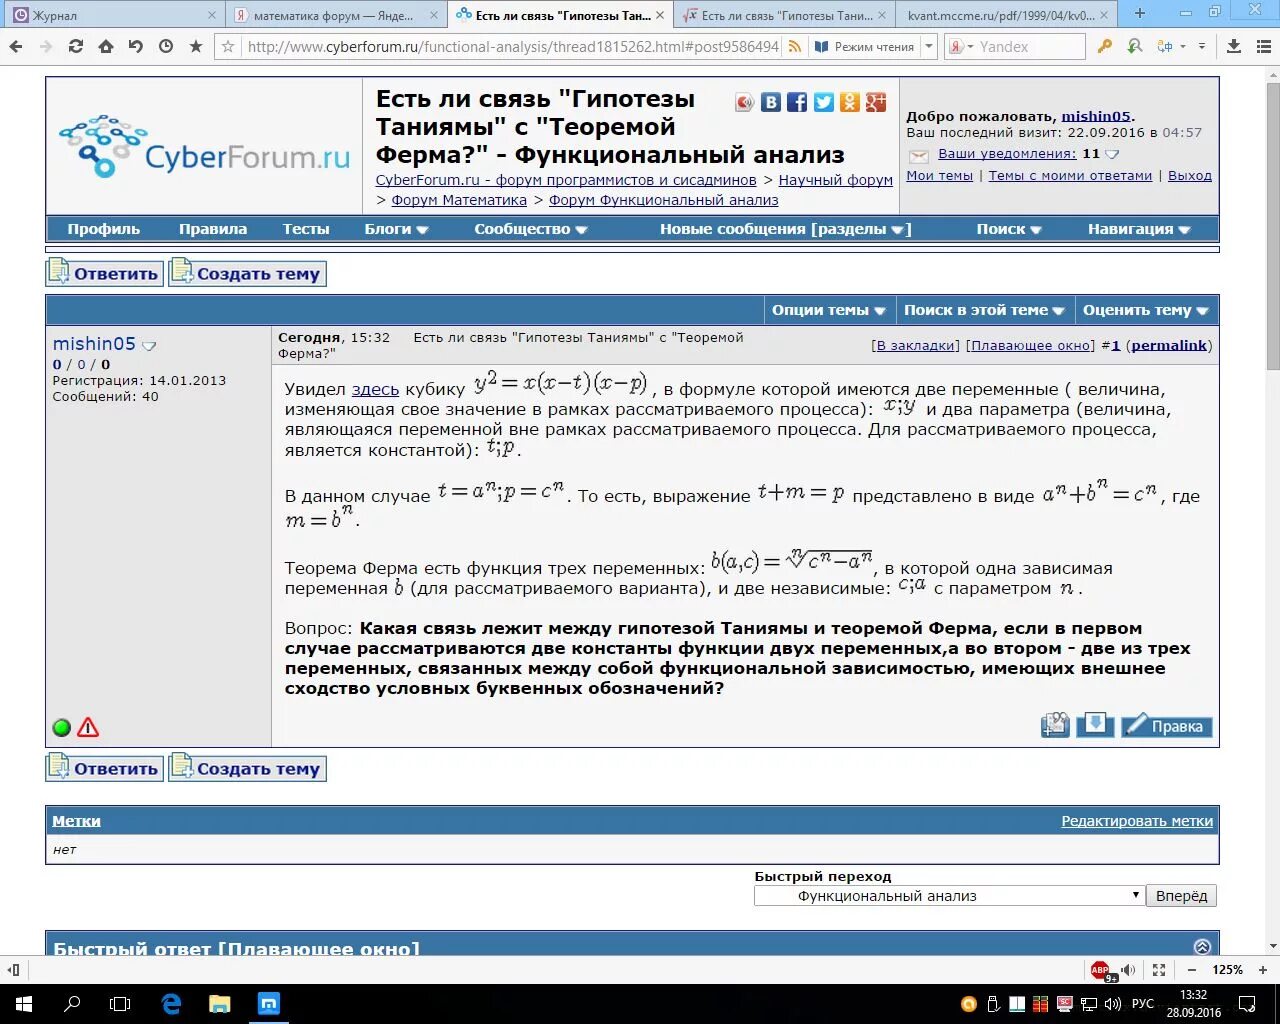
Task: Open the Блоги dropdown menu
Action: click(x=396, y=229)
